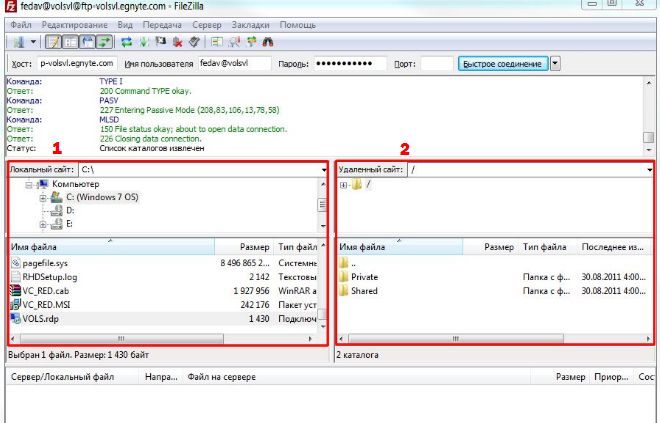This screenshot has width=660, height=423.
Task: Select the C: (Windows 7 OS) drive
Action: click(x=102, y=197)
